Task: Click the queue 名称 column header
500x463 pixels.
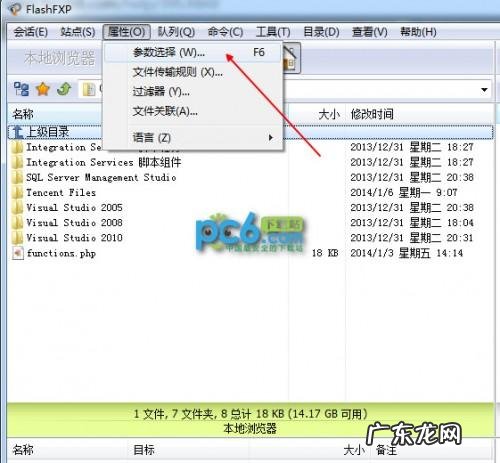Action: 23,450
